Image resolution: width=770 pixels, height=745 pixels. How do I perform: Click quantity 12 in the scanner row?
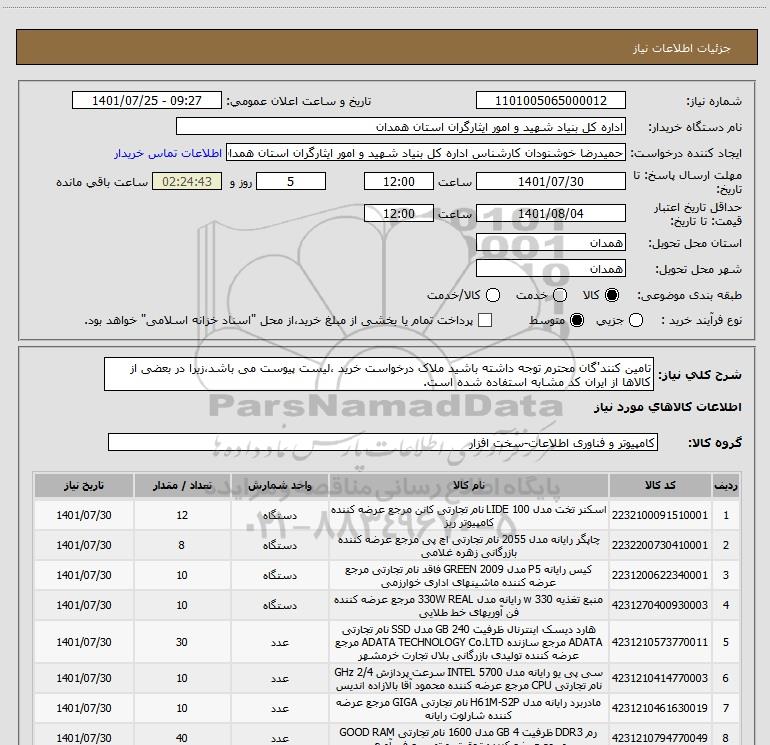pos(182,515)
